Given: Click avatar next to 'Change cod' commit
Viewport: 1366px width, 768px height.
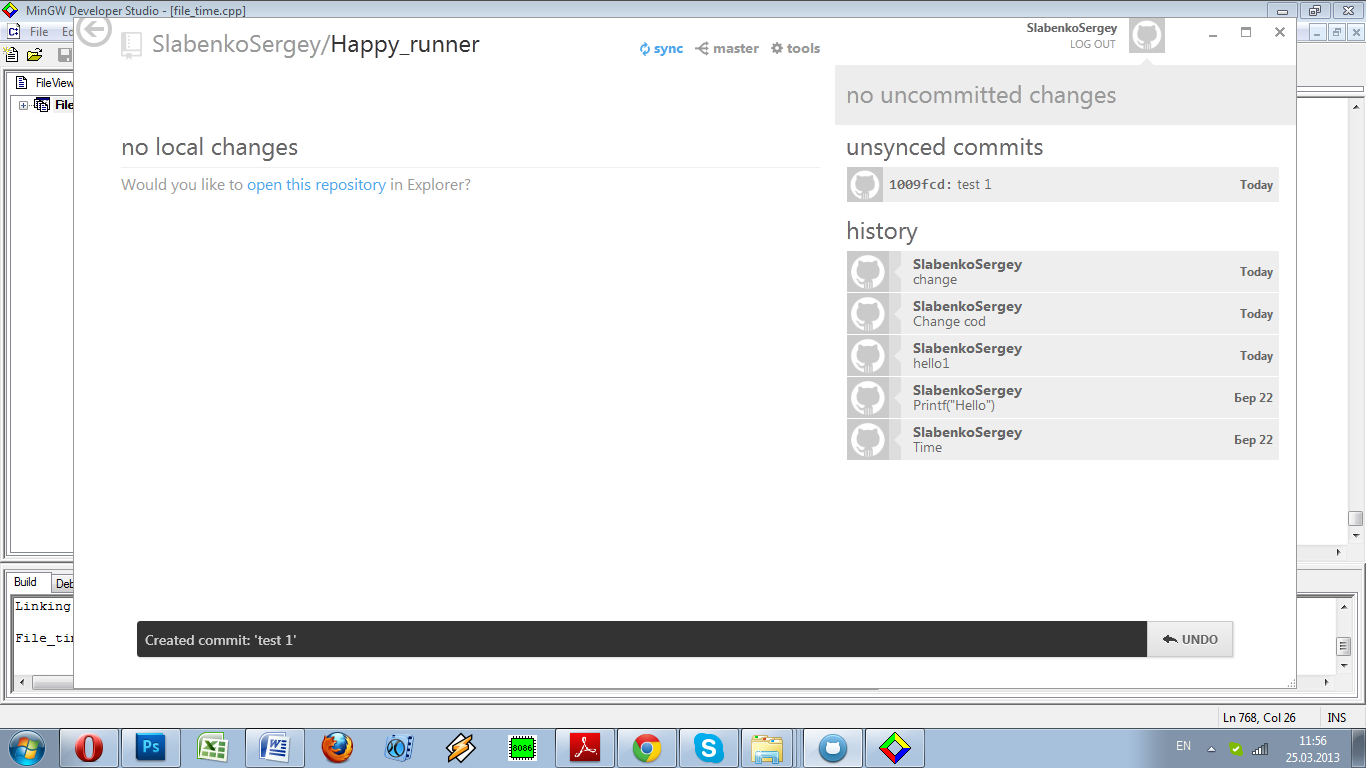Looking at the screenshot, I should [867, 314].
